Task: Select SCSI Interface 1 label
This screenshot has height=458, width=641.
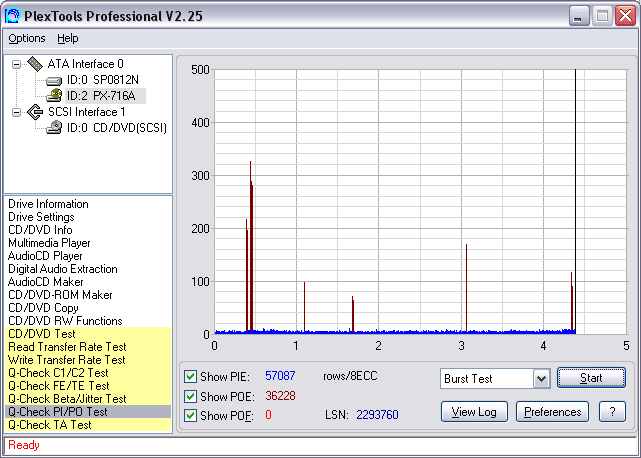Action: click(87, 112)
